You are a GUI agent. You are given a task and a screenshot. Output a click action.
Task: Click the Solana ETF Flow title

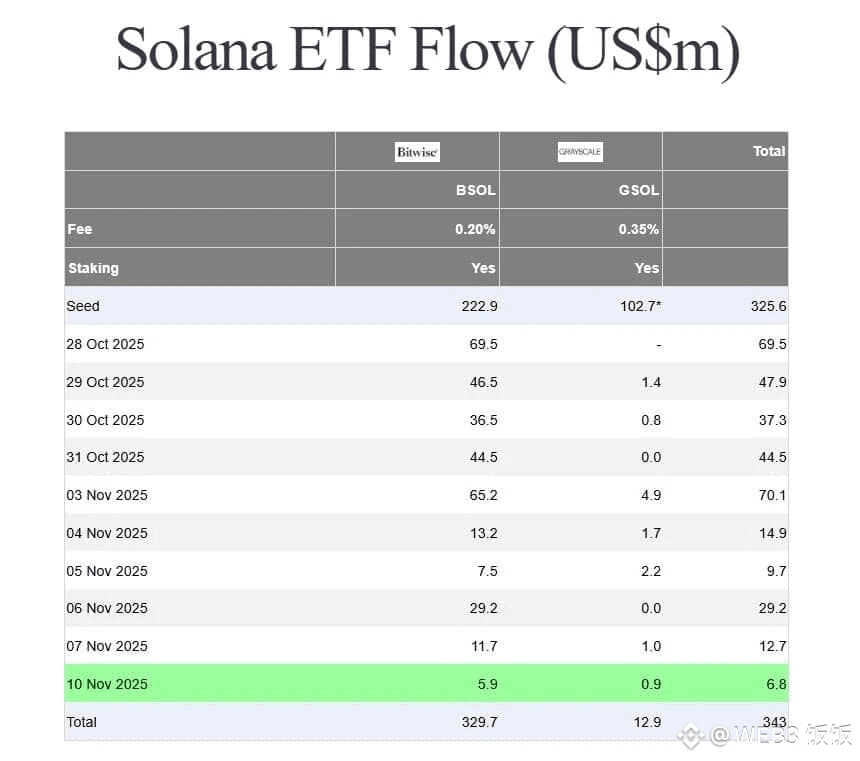click(x=428, y=48)
